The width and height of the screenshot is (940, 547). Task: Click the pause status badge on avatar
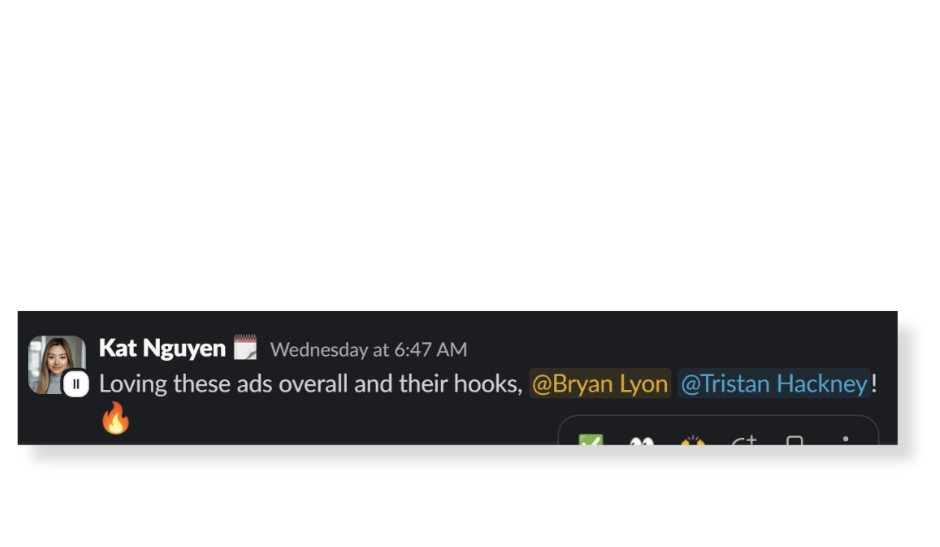point(76,384)
